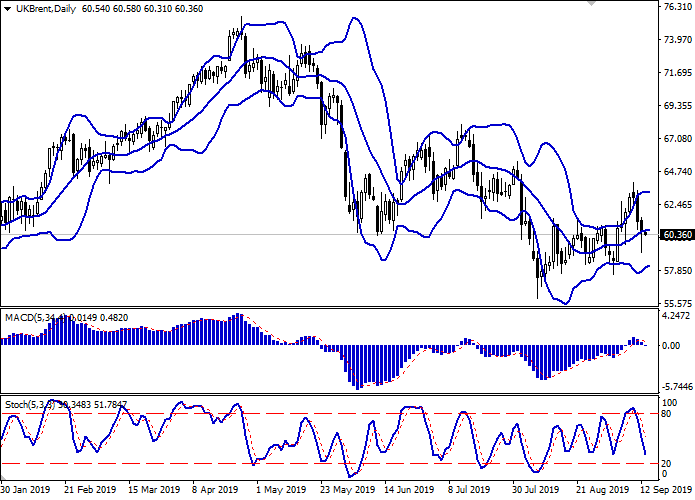Click the current price tag 60.360
The image size is (695, 500).
coord(677,235)
